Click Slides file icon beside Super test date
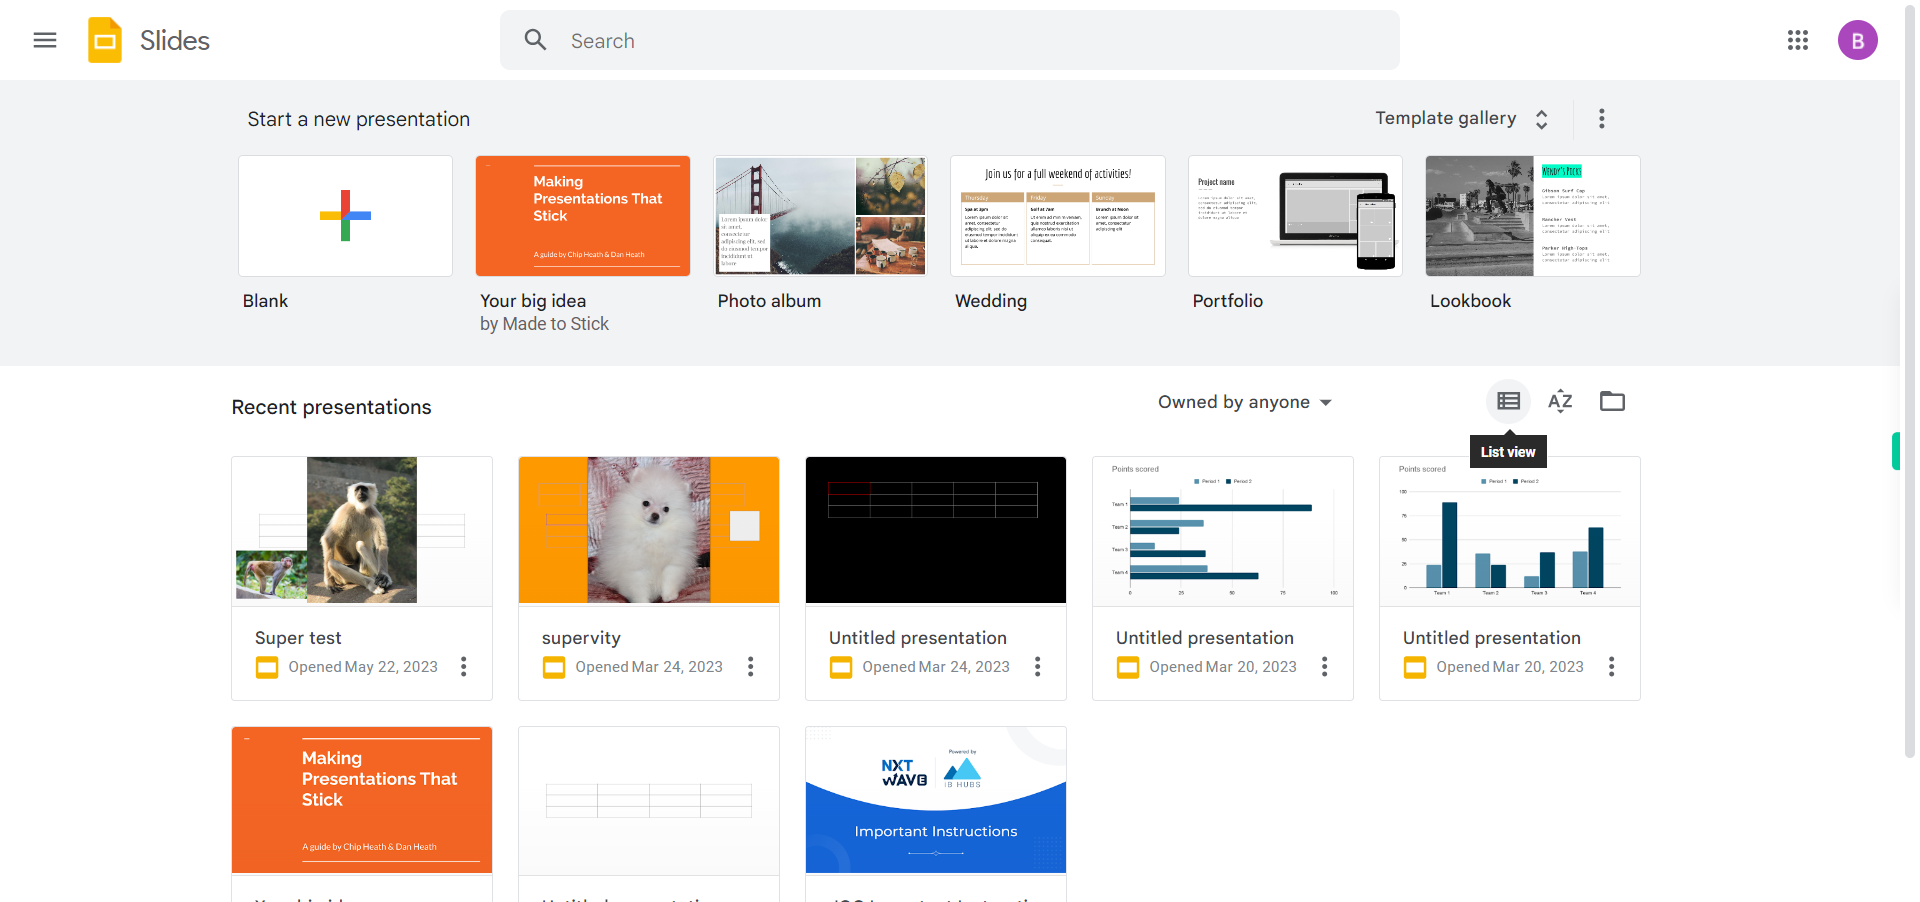 pos(267,667)
